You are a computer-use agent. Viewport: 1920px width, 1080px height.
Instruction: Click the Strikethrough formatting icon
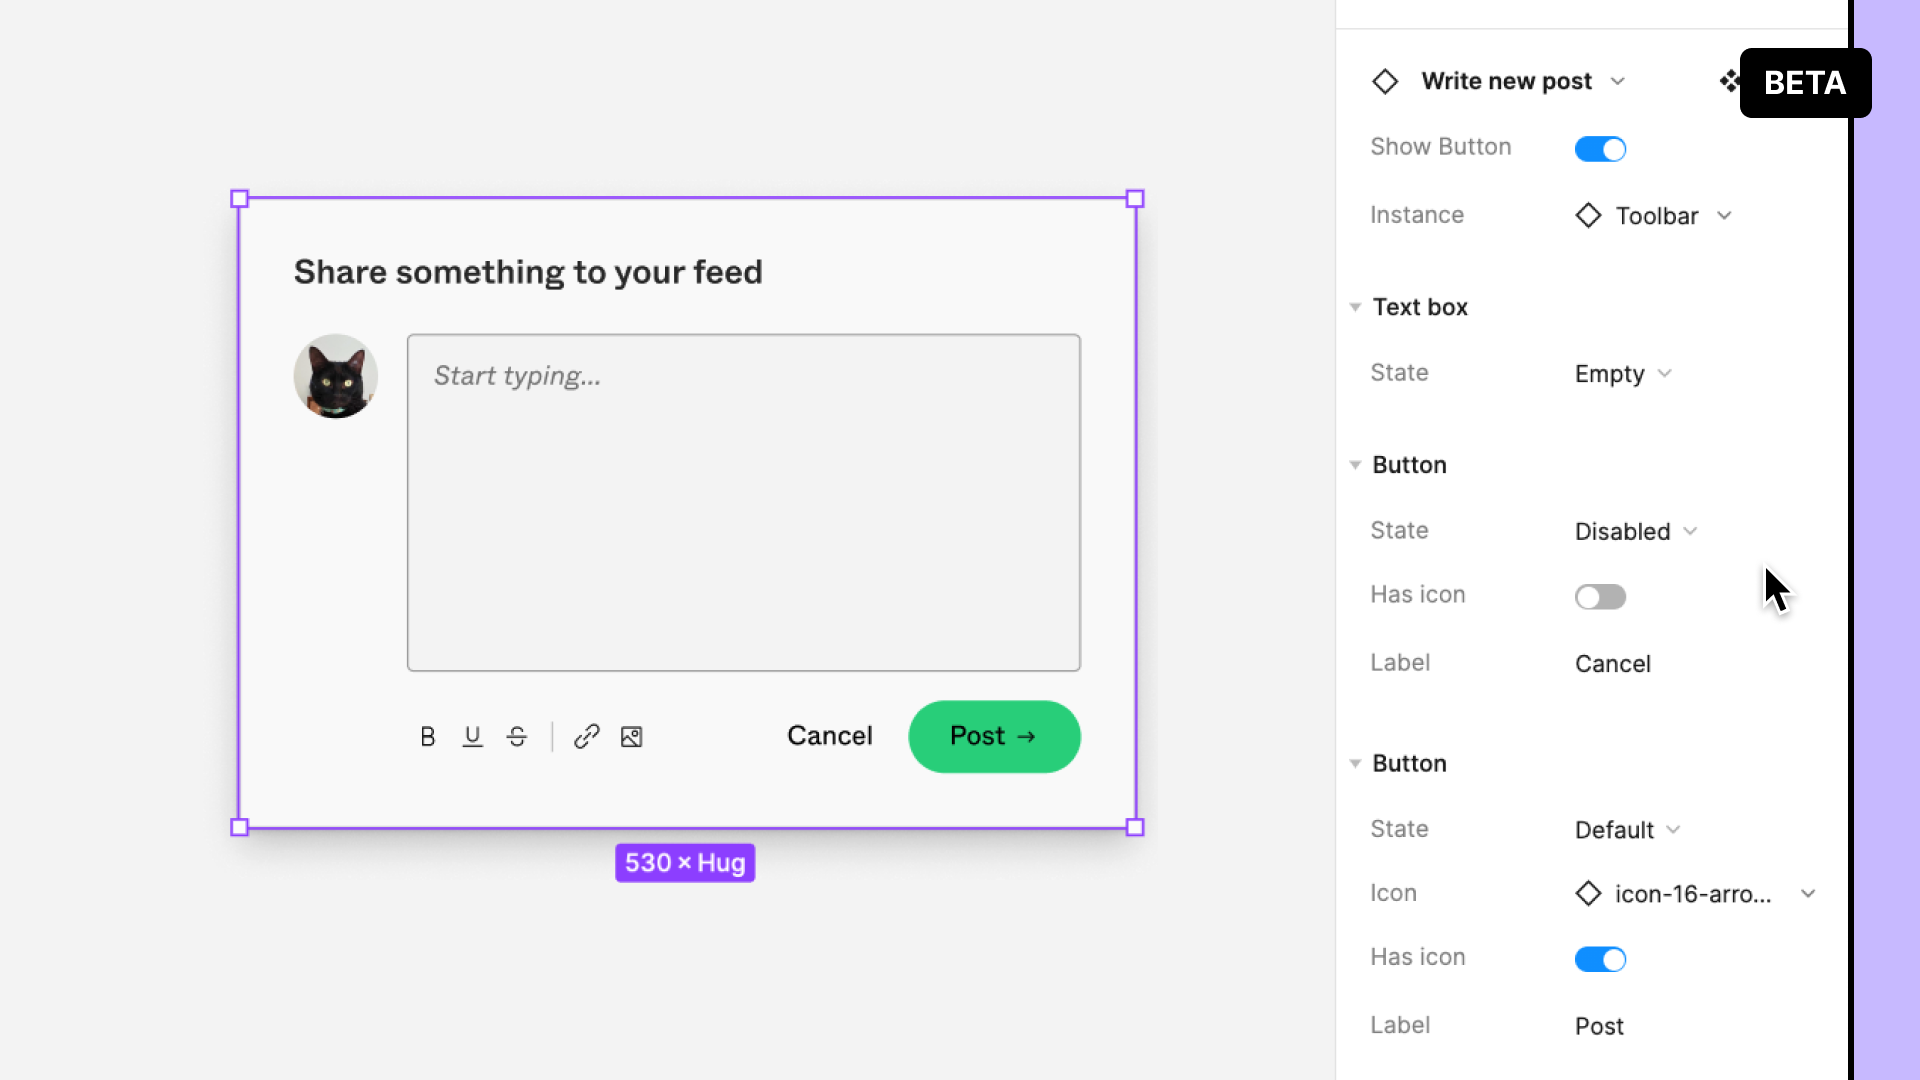click(x=516, y=736)
